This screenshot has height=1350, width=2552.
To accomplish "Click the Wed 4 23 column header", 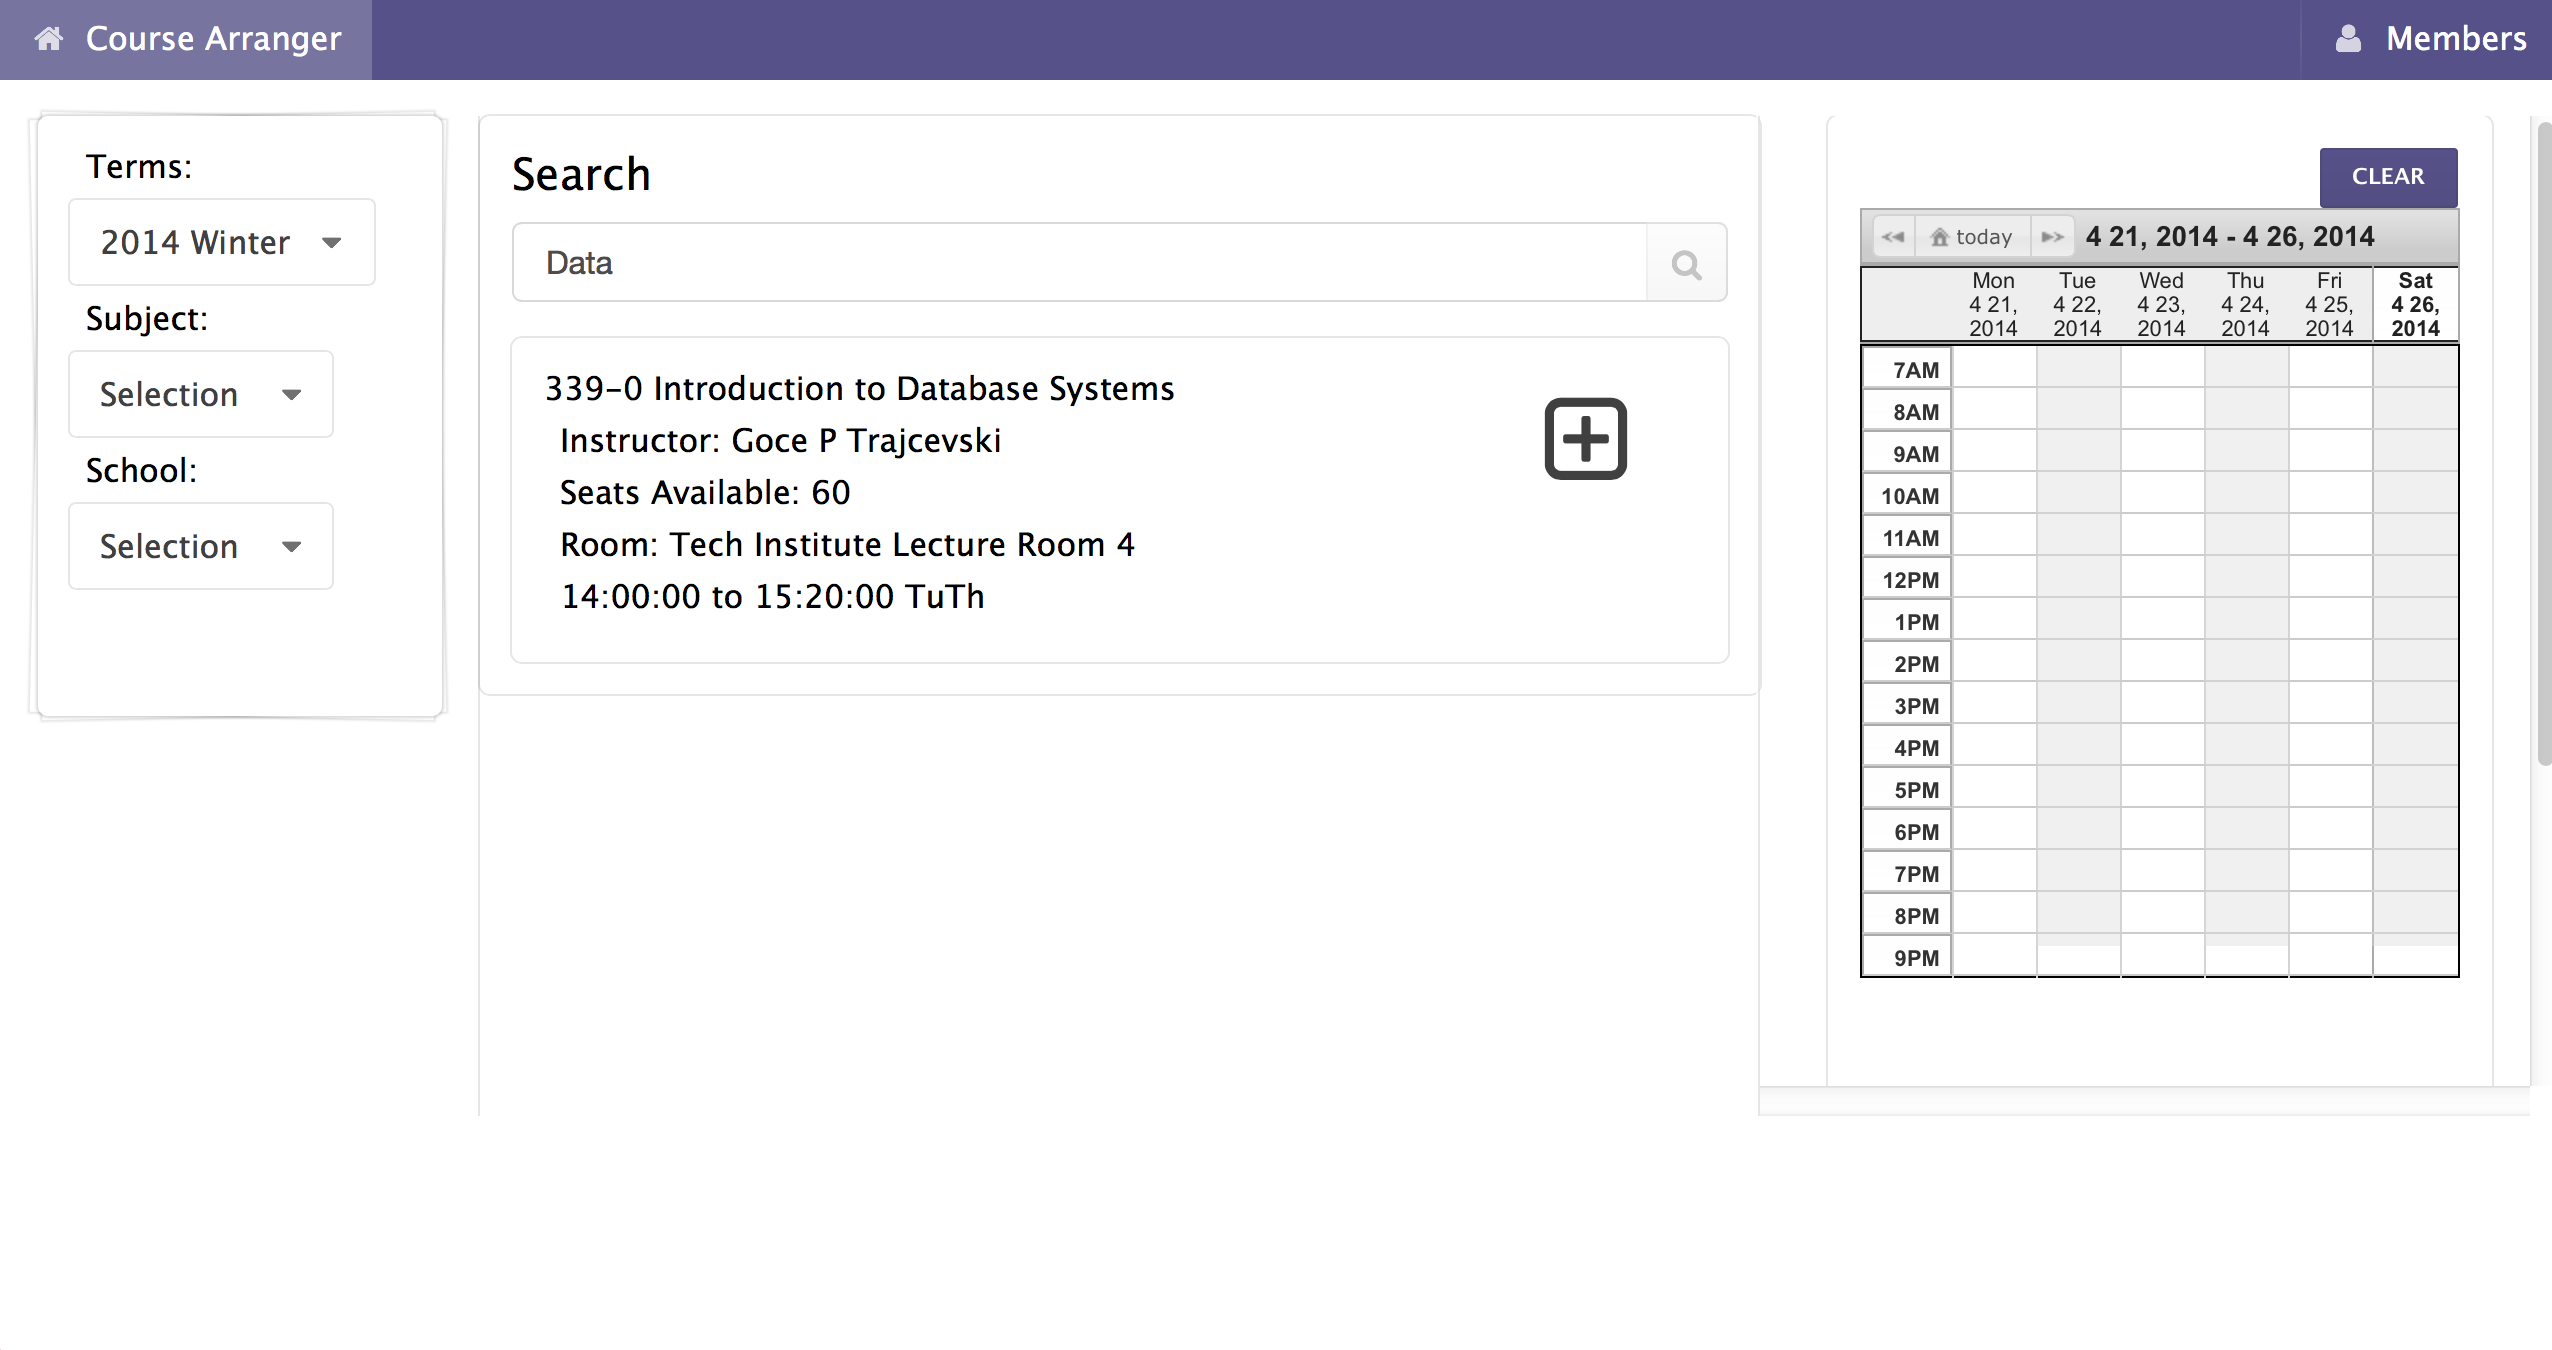I will pos(2161,304).
